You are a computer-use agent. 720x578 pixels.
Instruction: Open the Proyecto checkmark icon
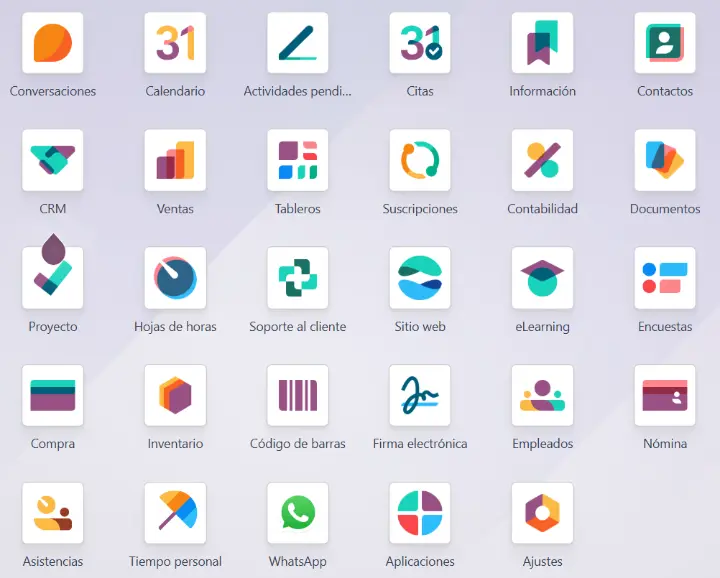click(53, 278)
